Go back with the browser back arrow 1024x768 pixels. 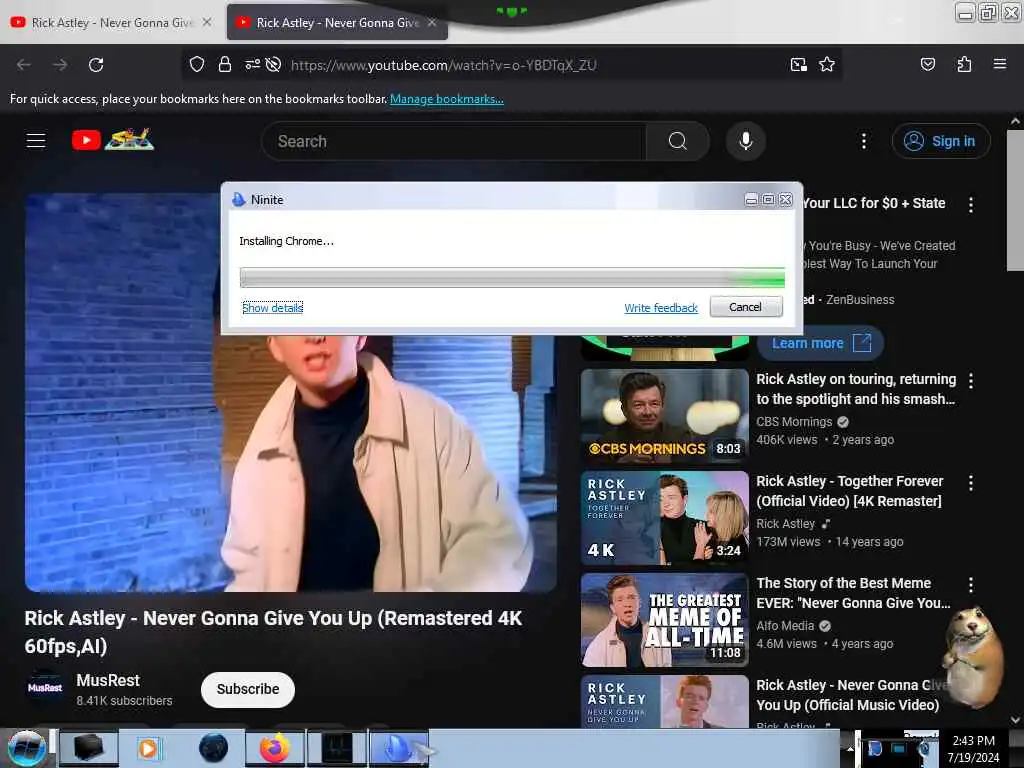coord(24,65)
